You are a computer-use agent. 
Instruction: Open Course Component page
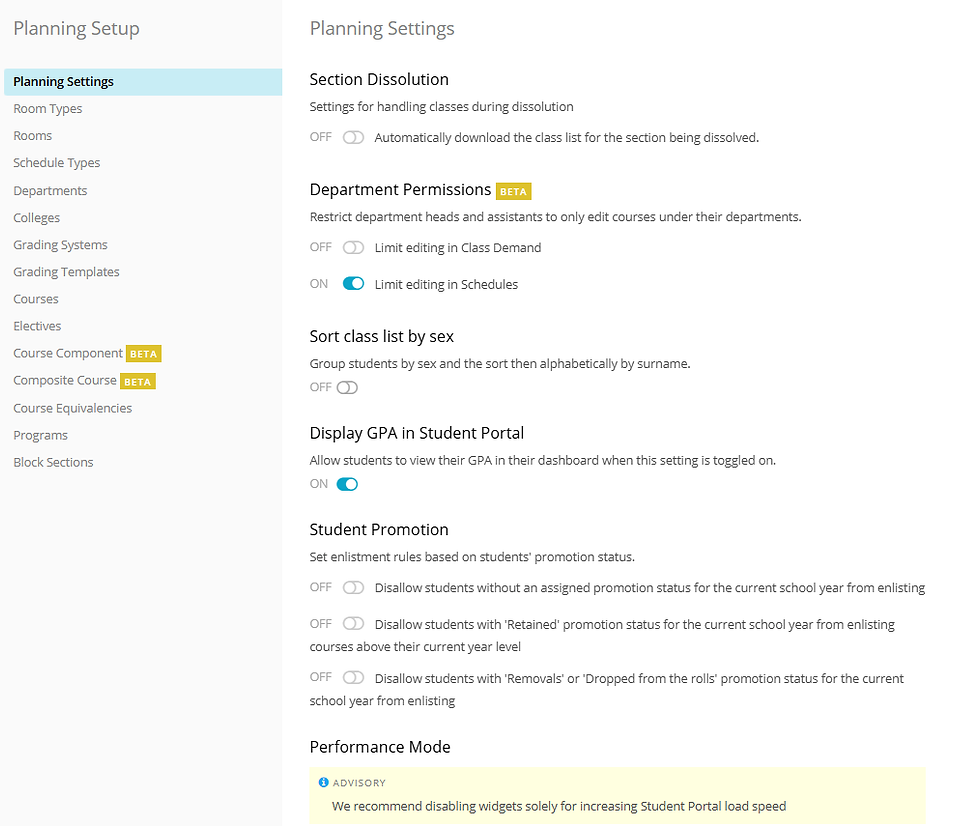(x=68, y=354)
